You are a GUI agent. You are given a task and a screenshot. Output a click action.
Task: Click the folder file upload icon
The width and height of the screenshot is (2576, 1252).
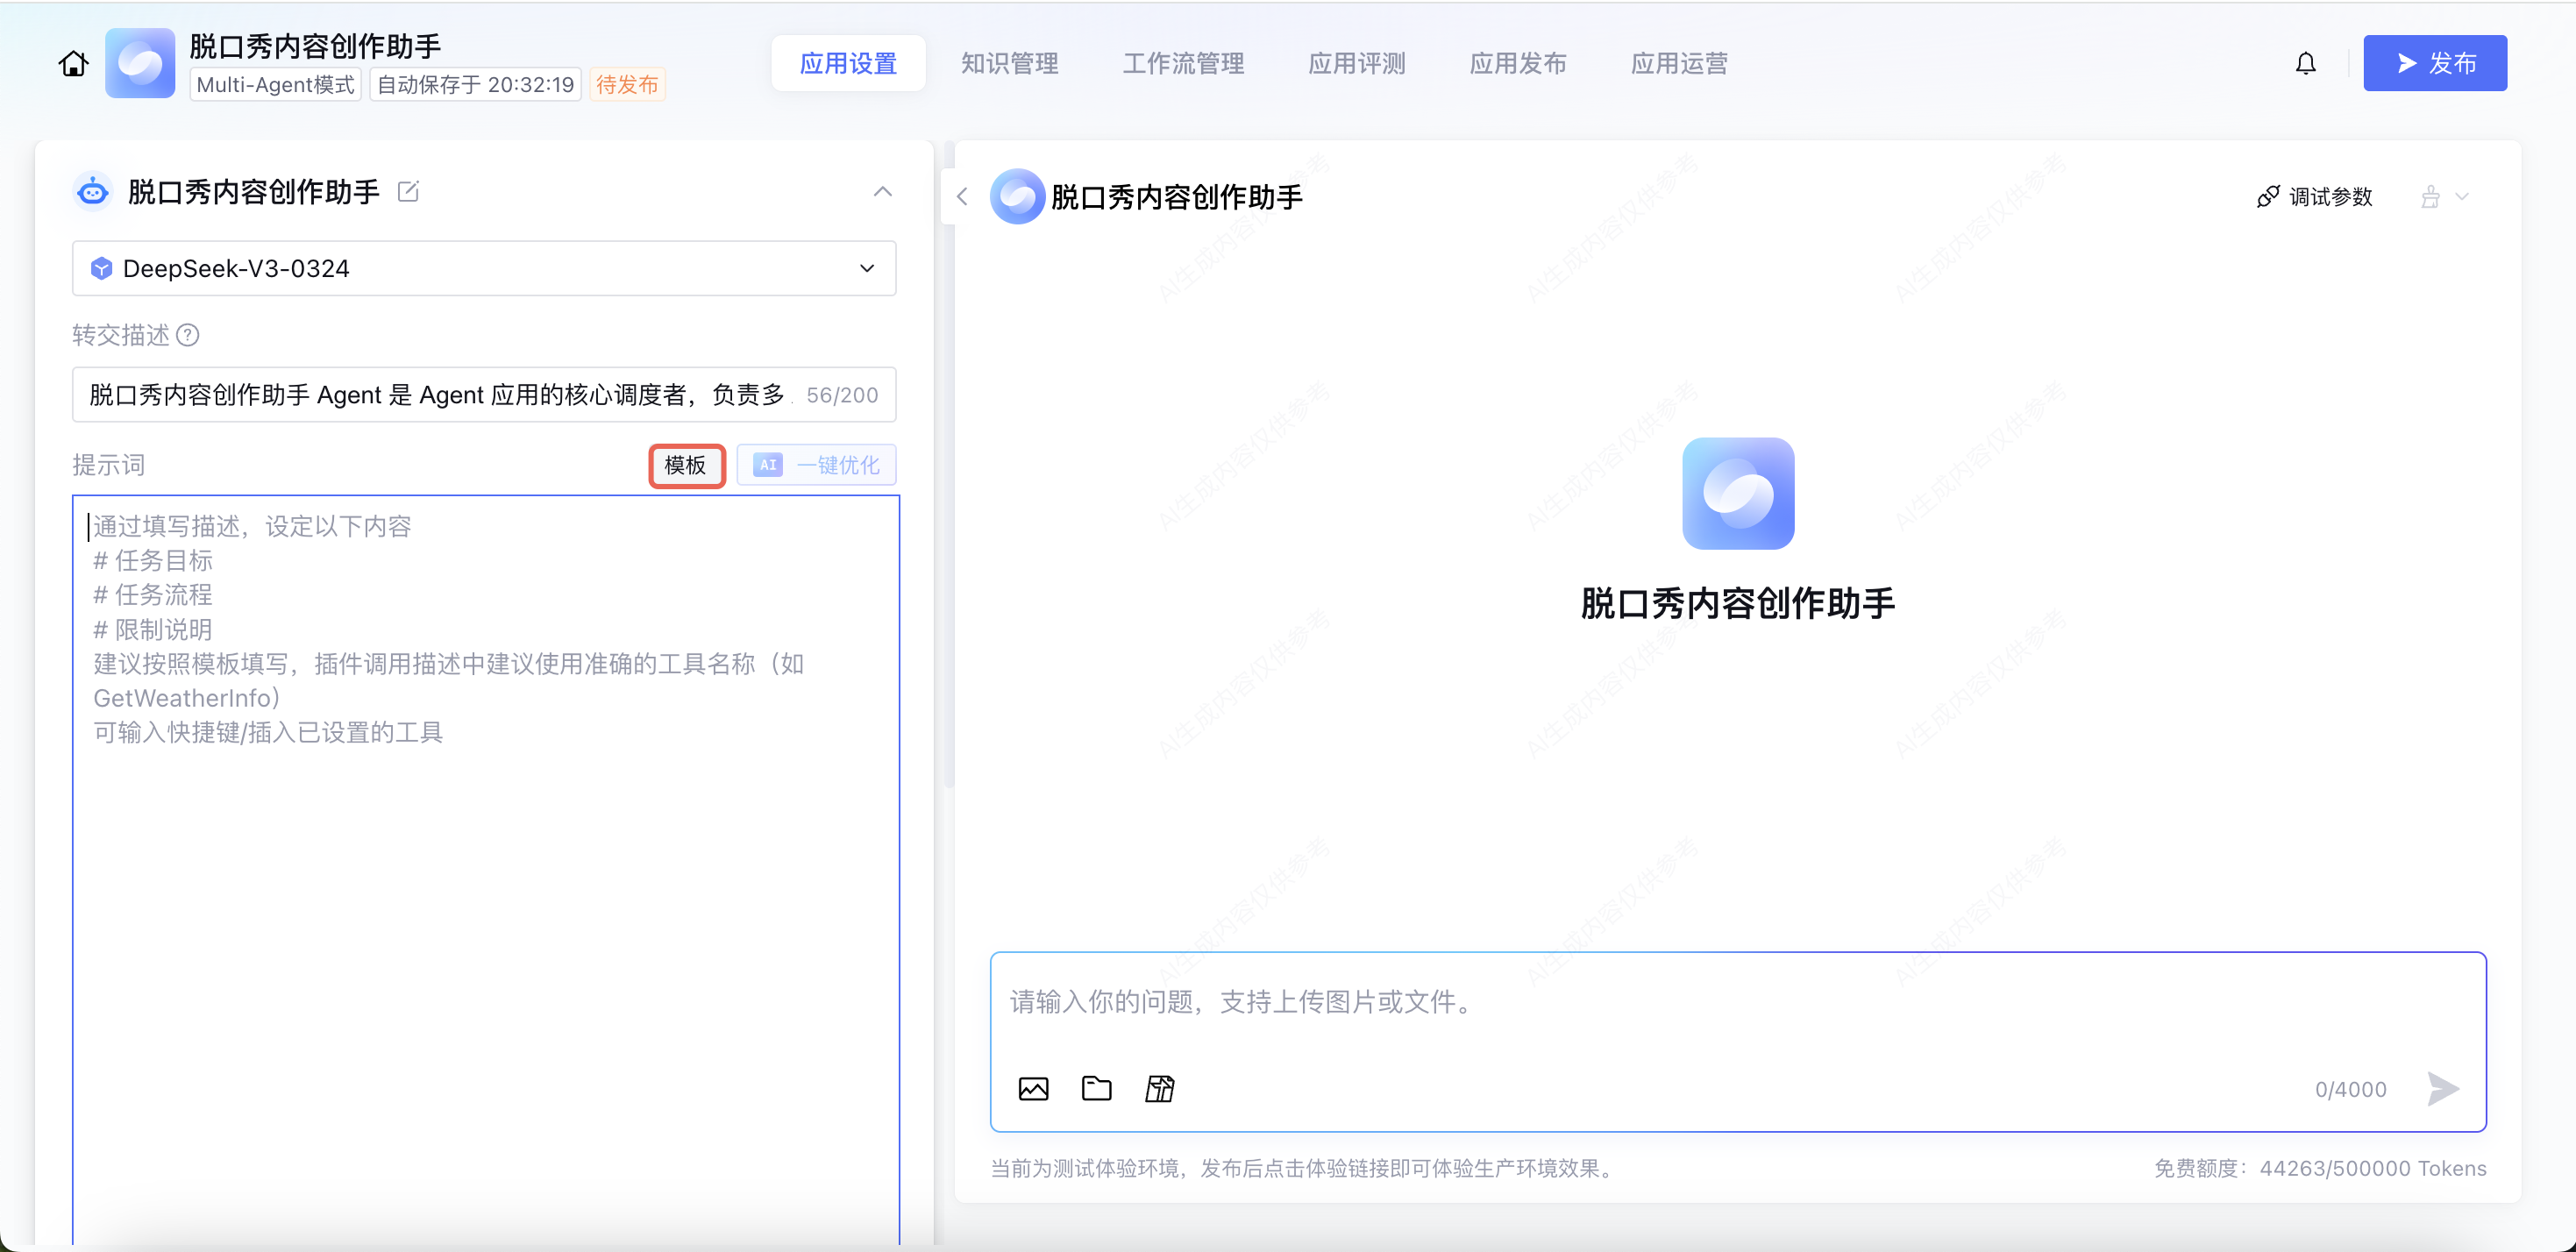point(1096,1088)
